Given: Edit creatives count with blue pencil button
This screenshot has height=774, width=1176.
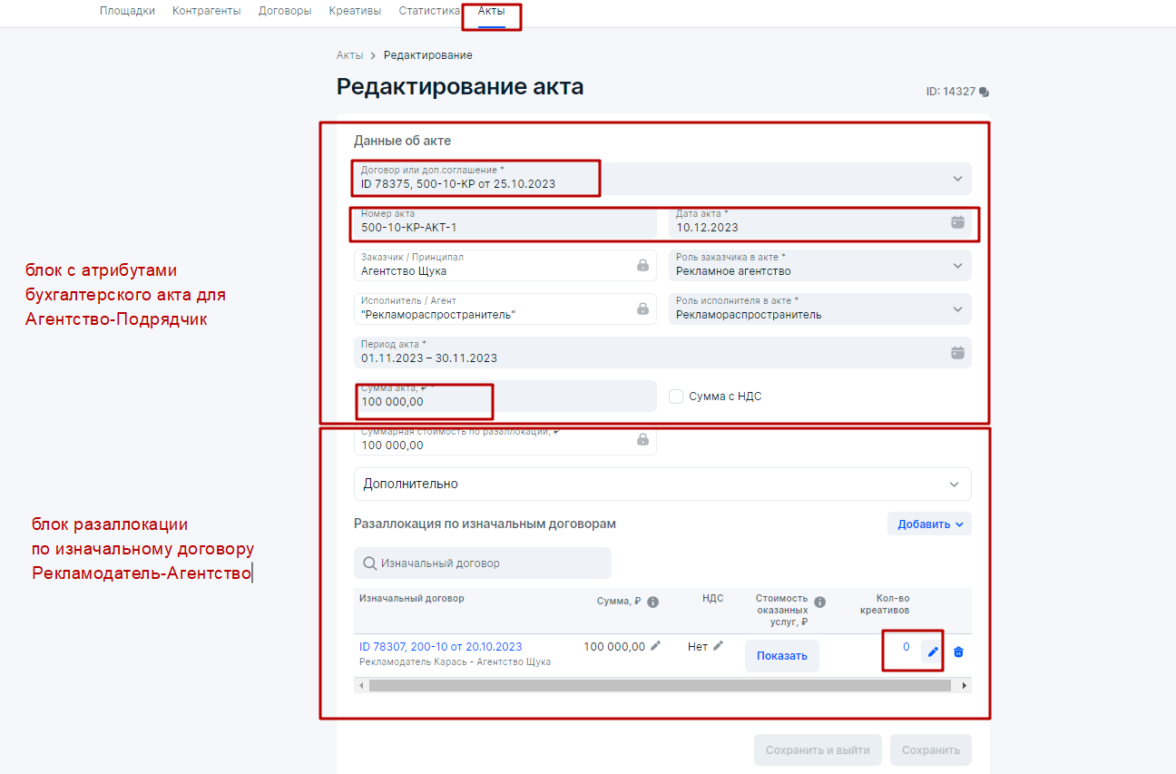Looking at the screenshot, I should [932, 652].
